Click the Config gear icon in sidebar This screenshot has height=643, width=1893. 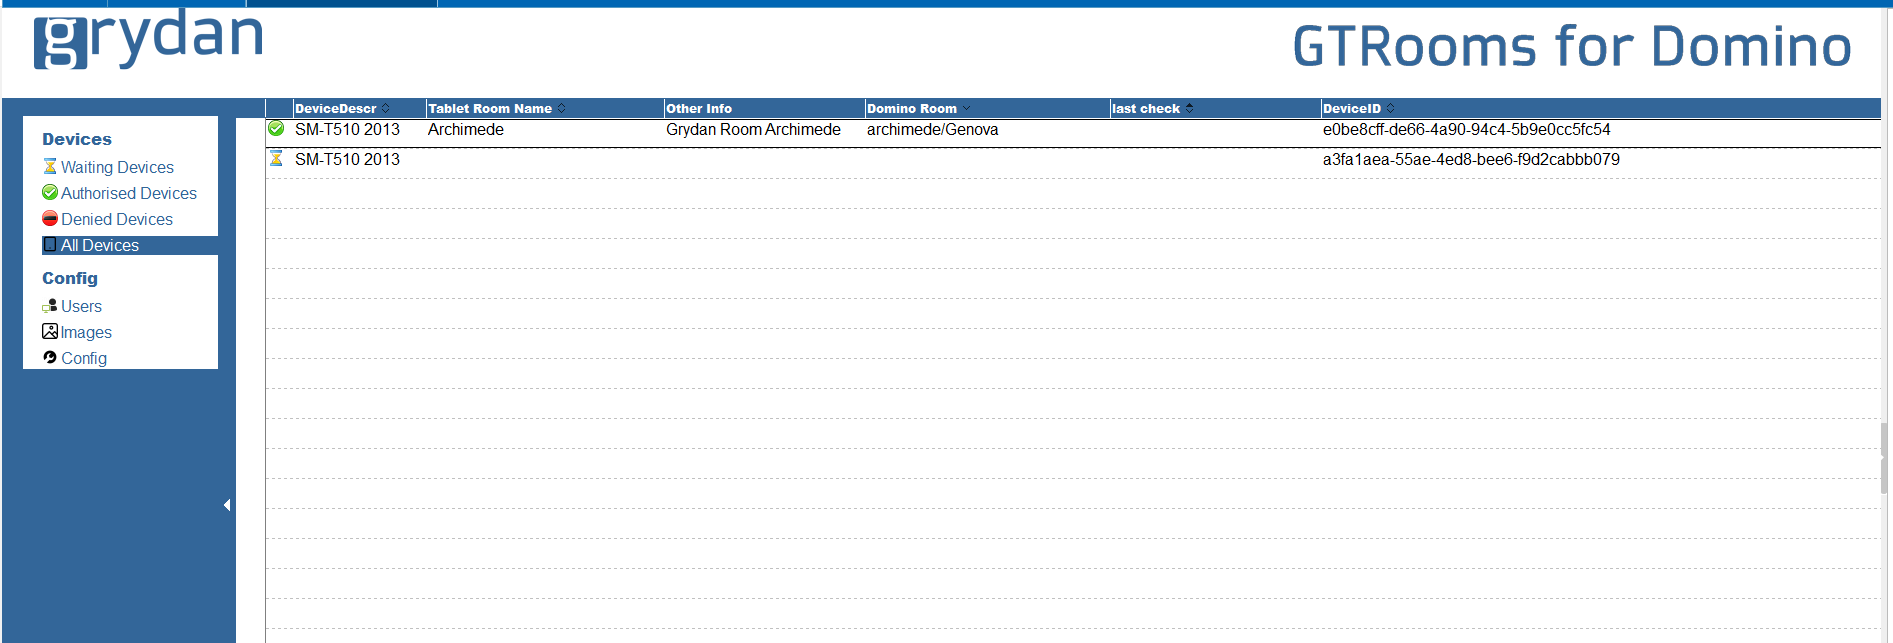(50, 358)
